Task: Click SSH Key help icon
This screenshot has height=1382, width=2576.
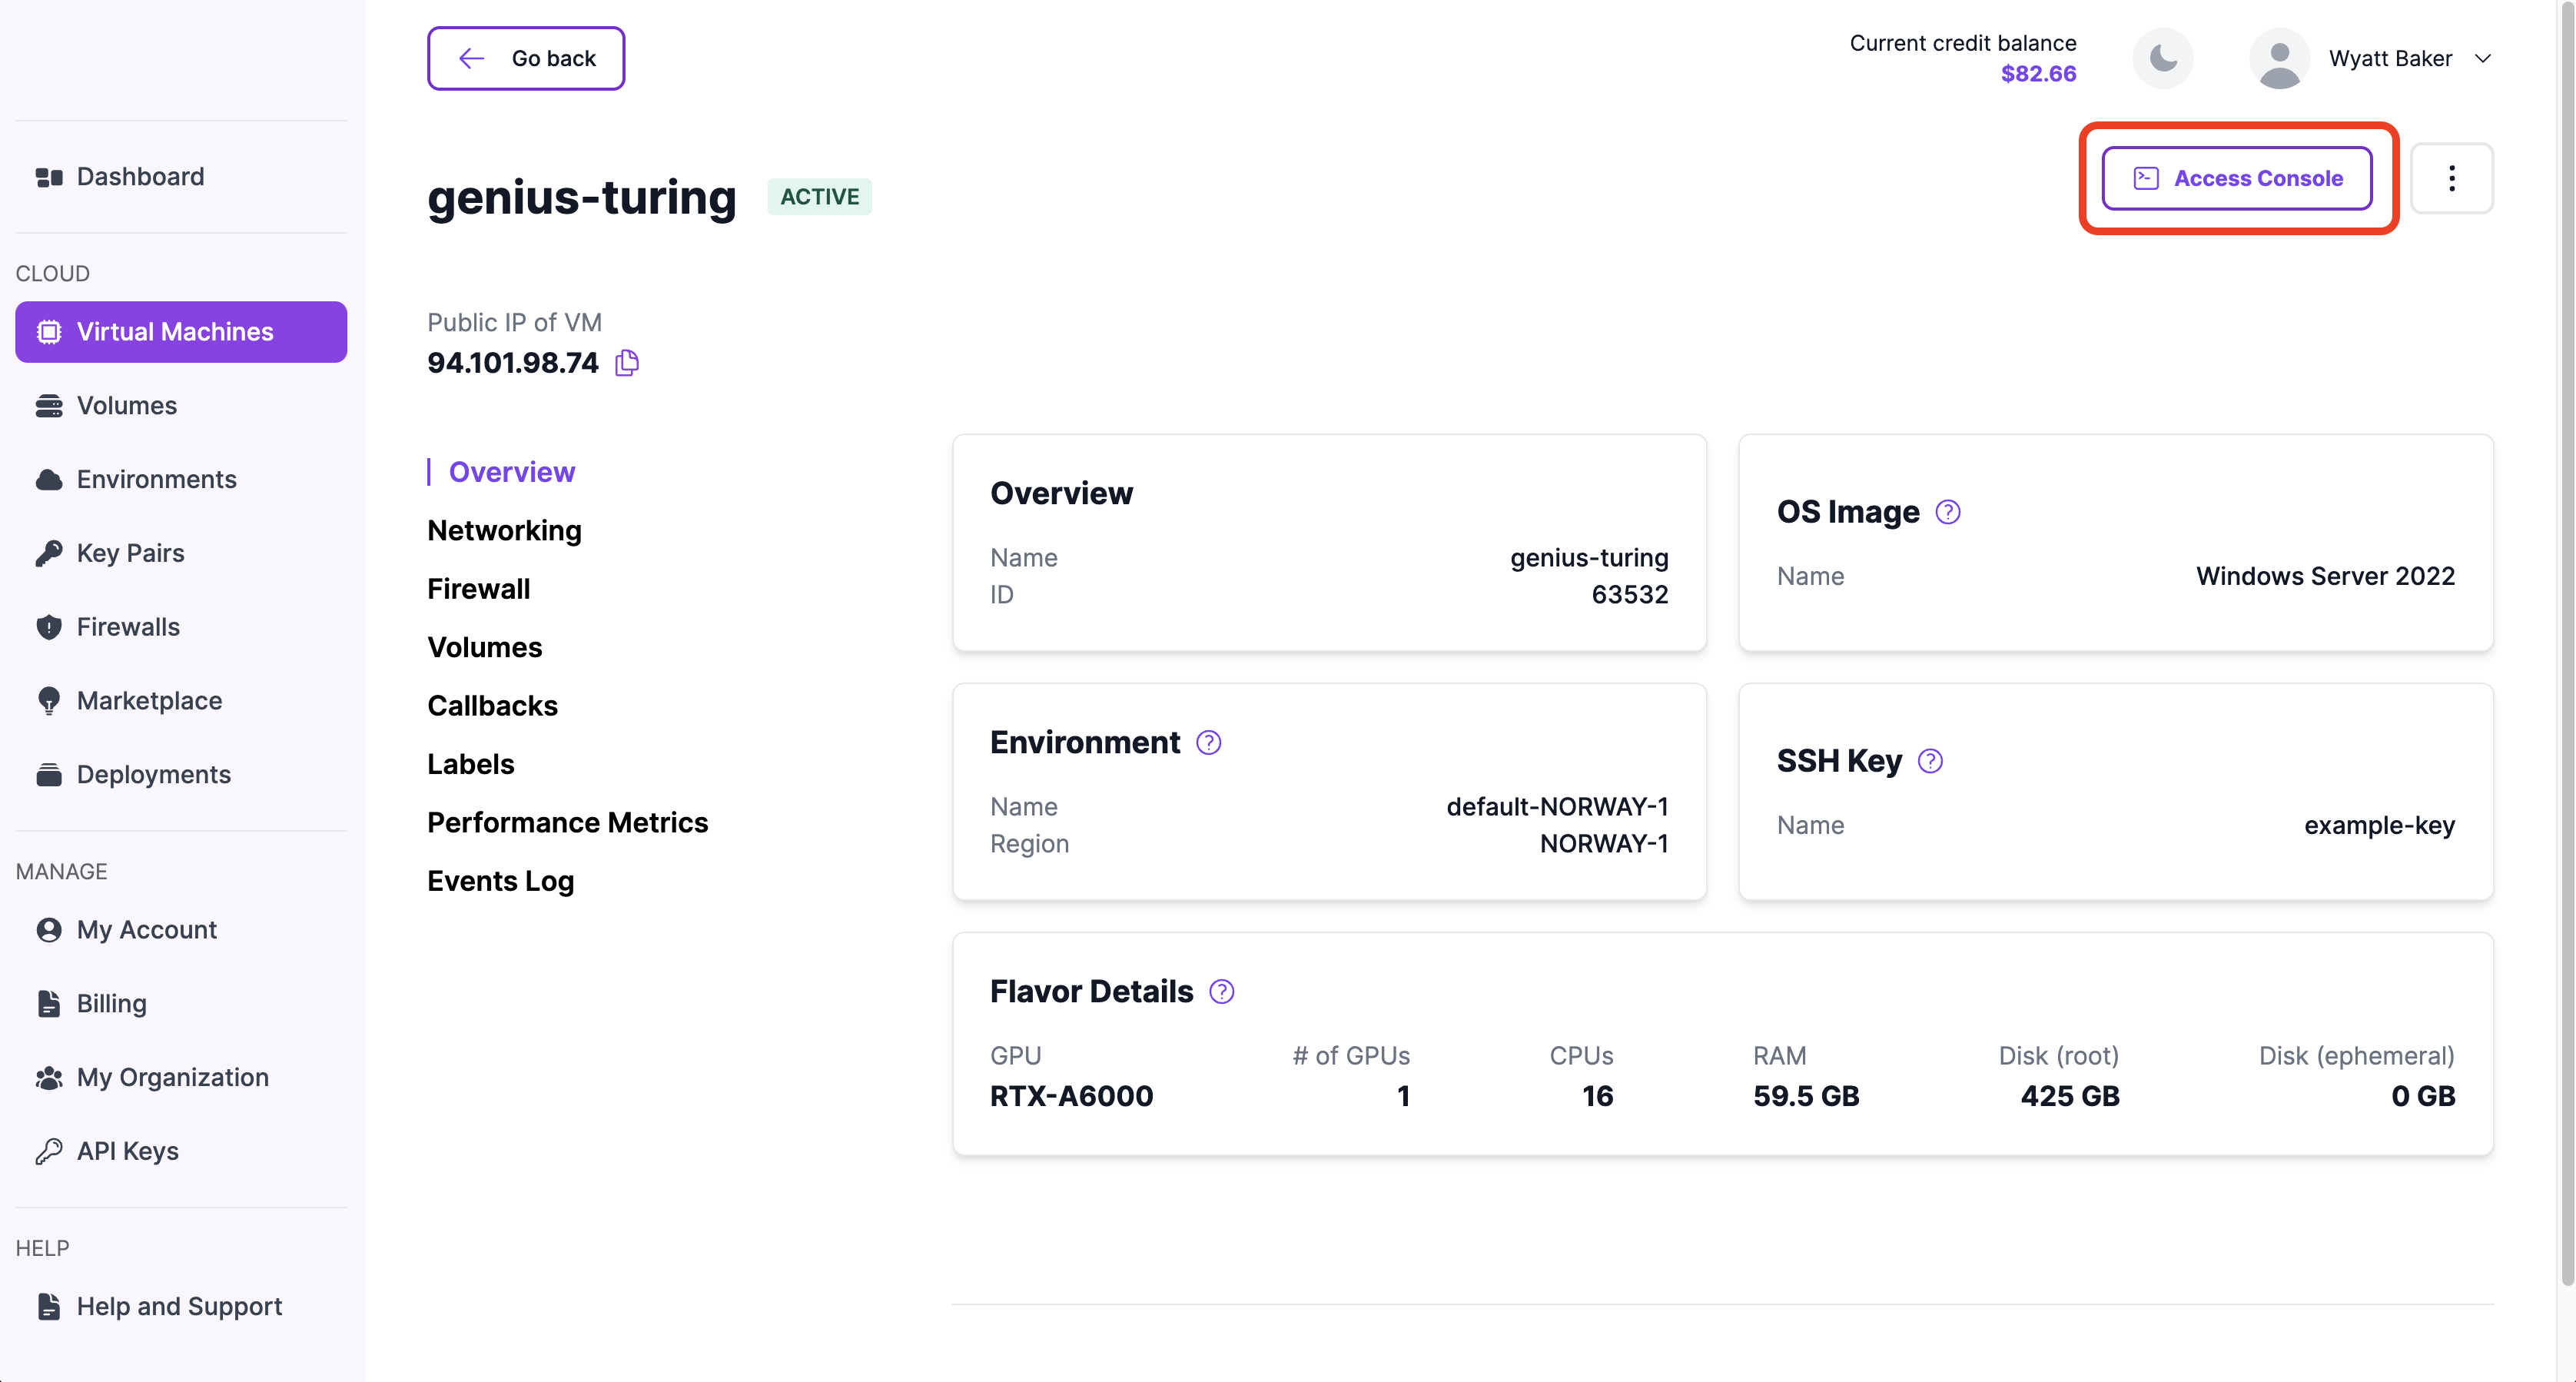Action: 1930,761
